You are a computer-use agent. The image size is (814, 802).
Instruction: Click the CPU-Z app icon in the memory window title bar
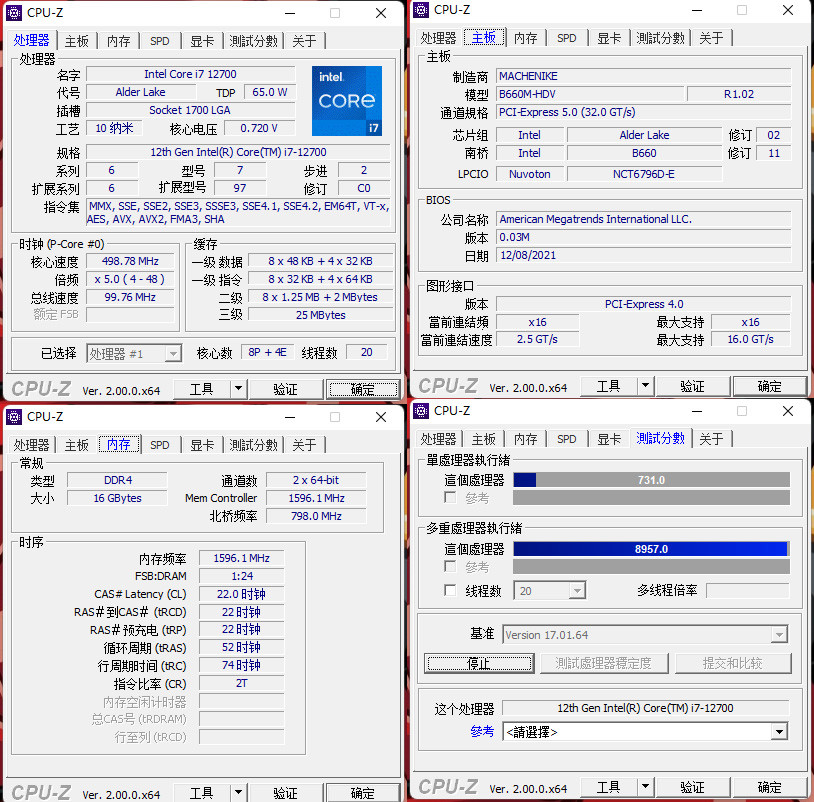[15, 416]
